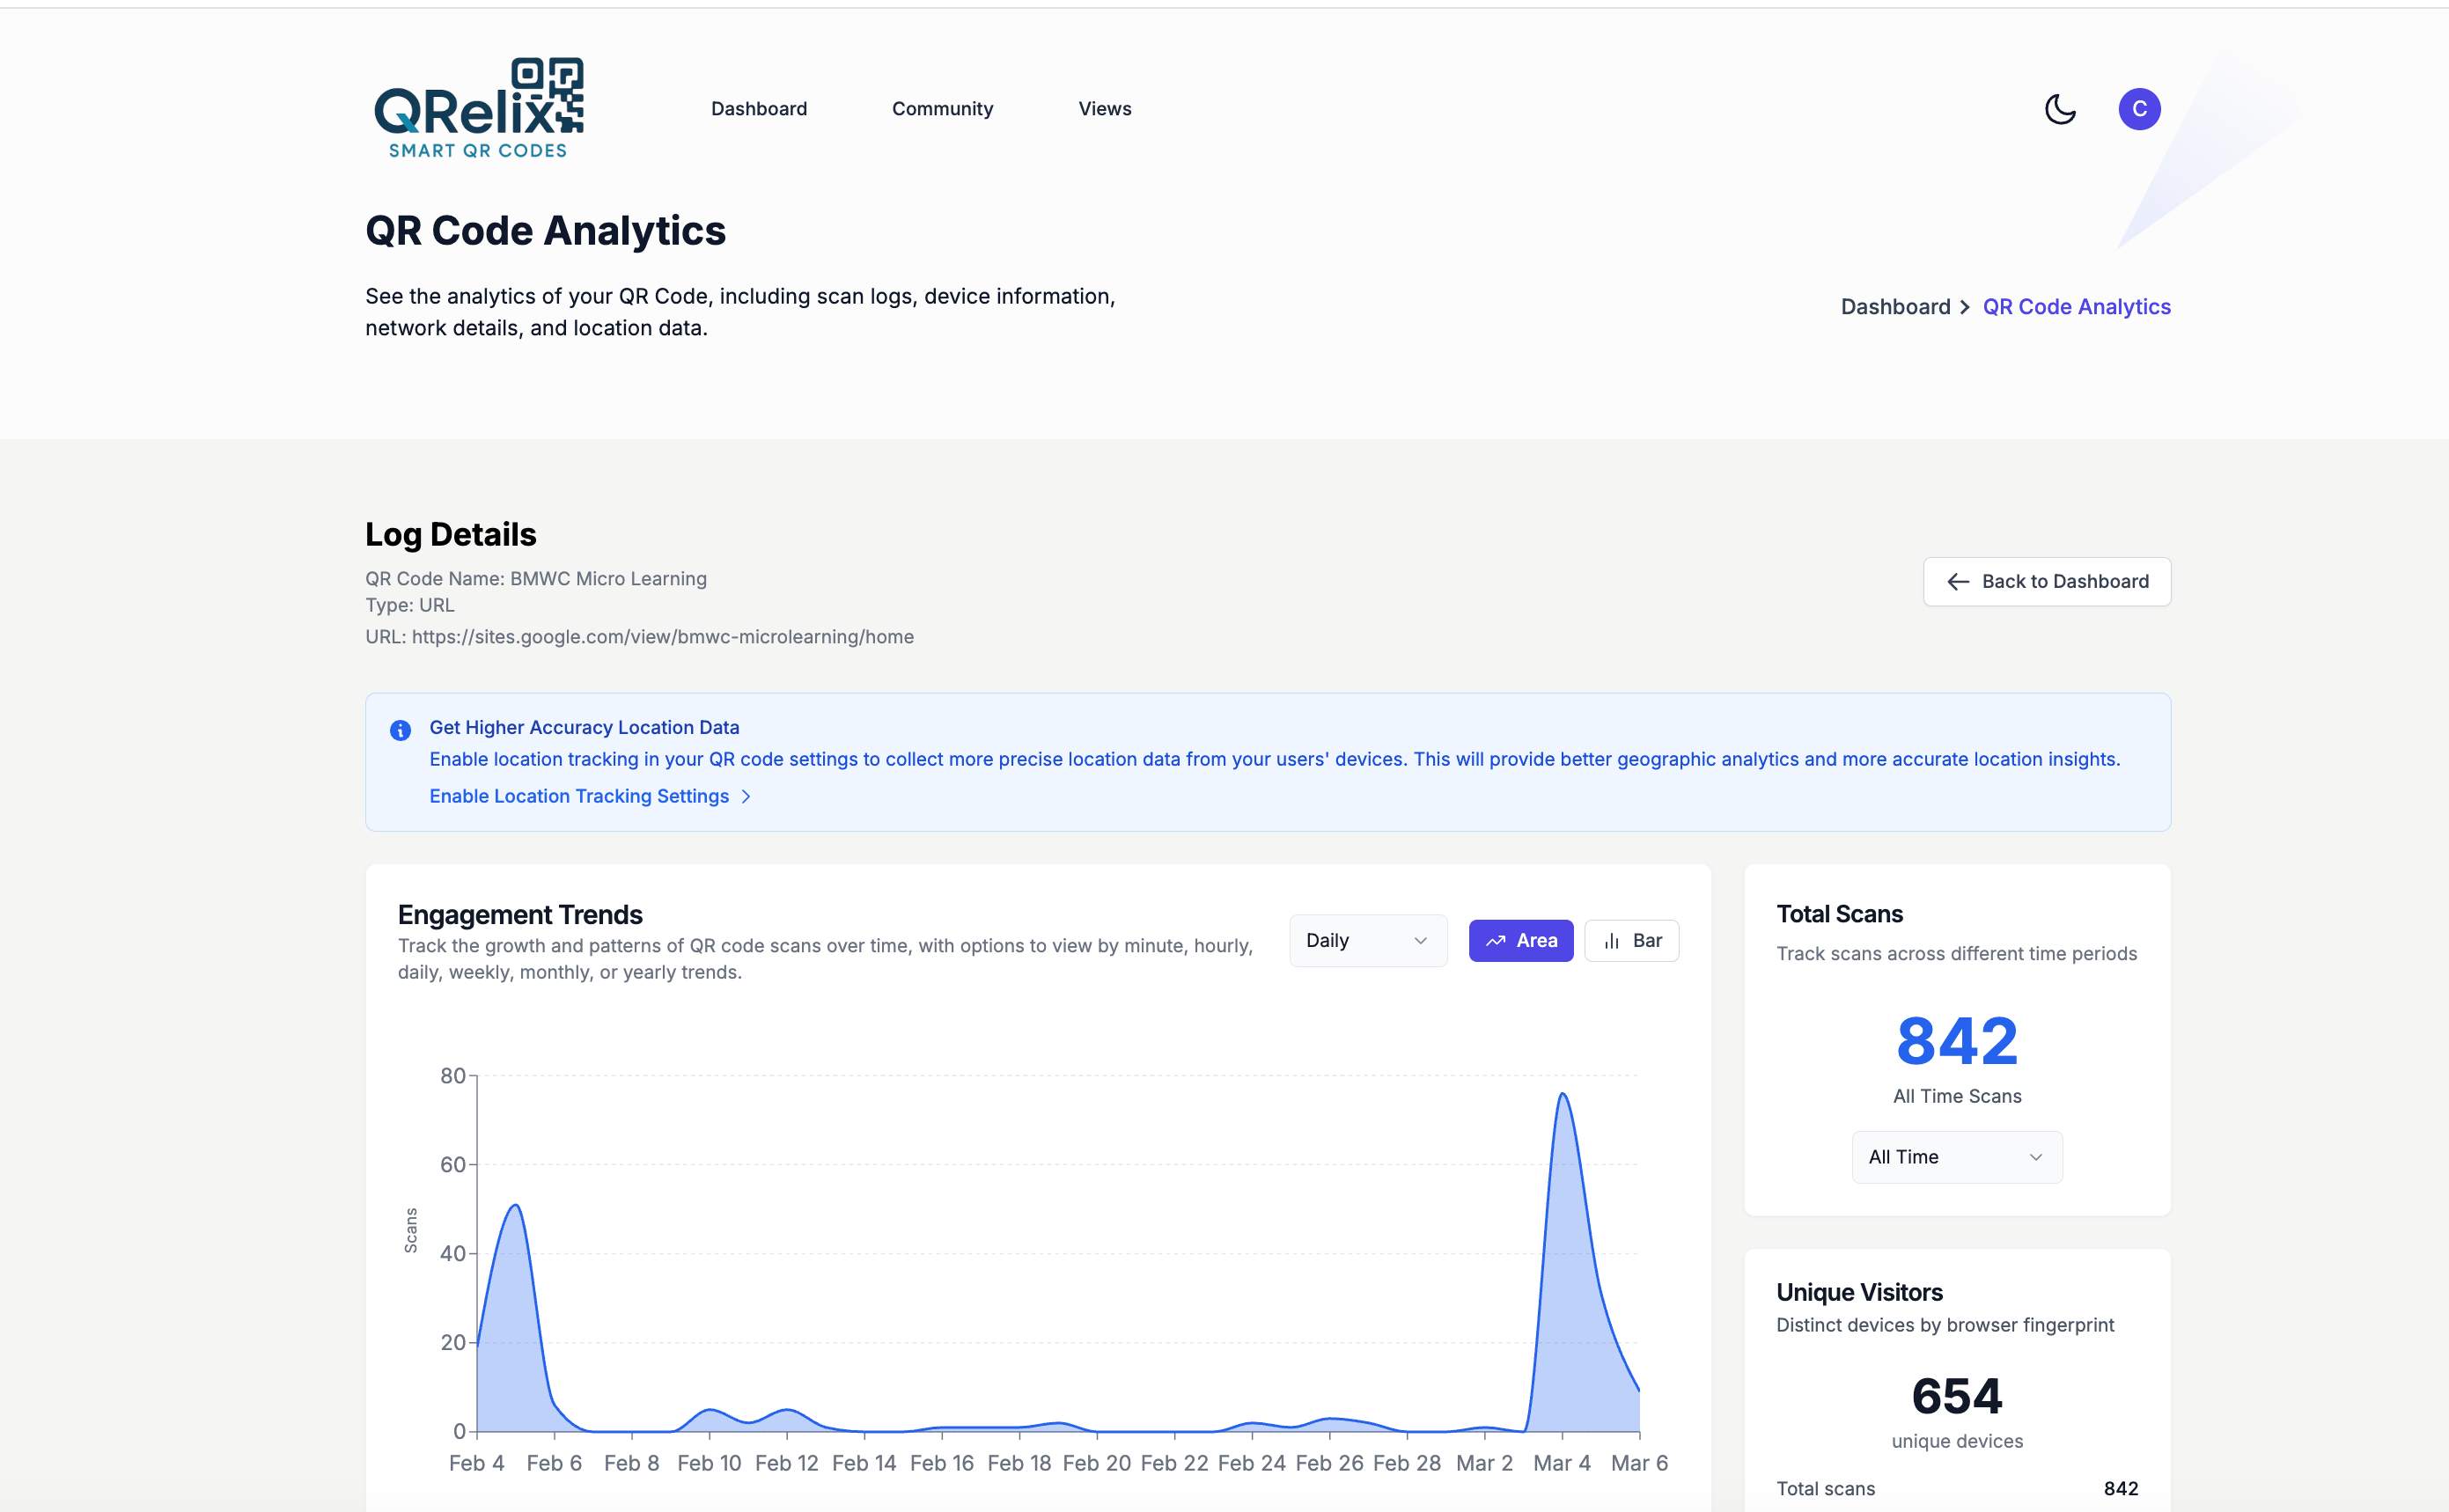Click the breadcrumb separator chevron icon
The height and width of the screenshot is (1512, 2449).
tap(1965, 307)
